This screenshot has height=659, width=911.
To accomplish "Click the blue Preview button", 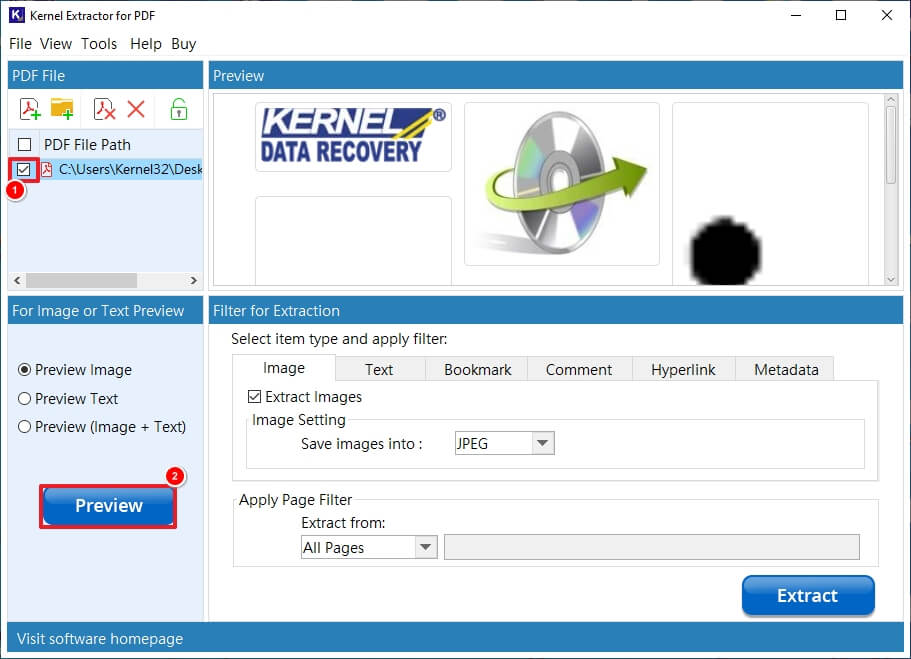I will pos(109,506).
